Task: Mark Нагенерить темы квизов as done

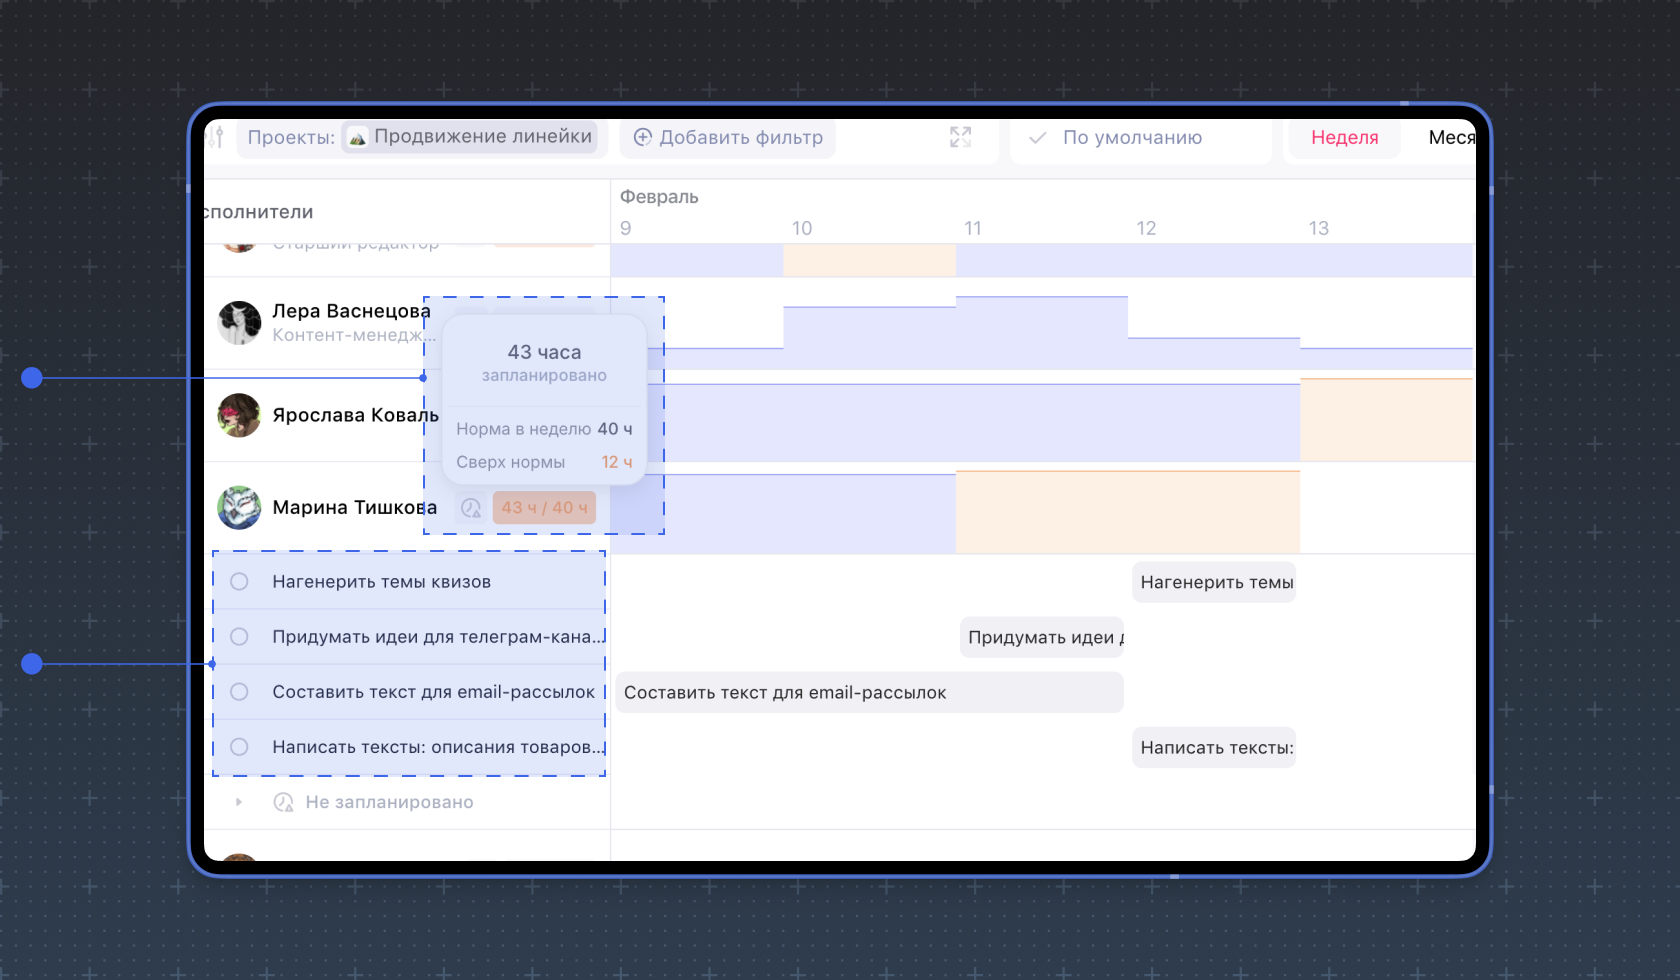Action: (239, 582)
